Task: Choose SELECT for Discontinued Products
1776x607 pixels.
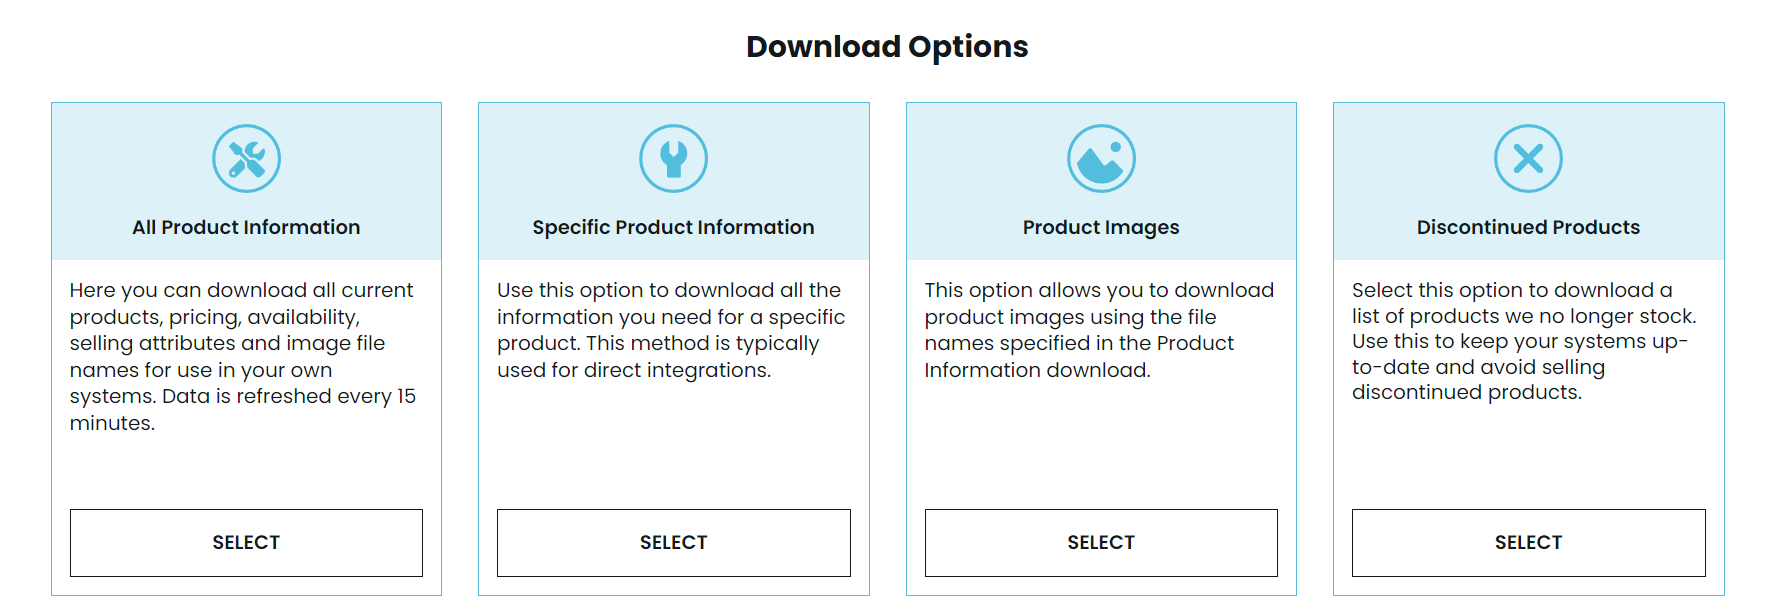Action: click(x=1527, y=542)
